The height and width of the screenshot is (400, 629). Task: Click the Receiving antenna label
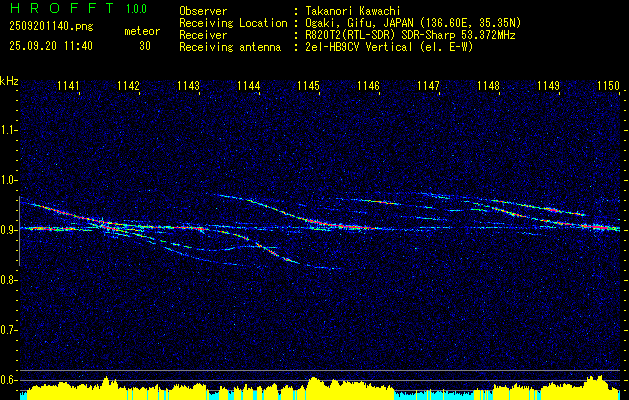230,47
